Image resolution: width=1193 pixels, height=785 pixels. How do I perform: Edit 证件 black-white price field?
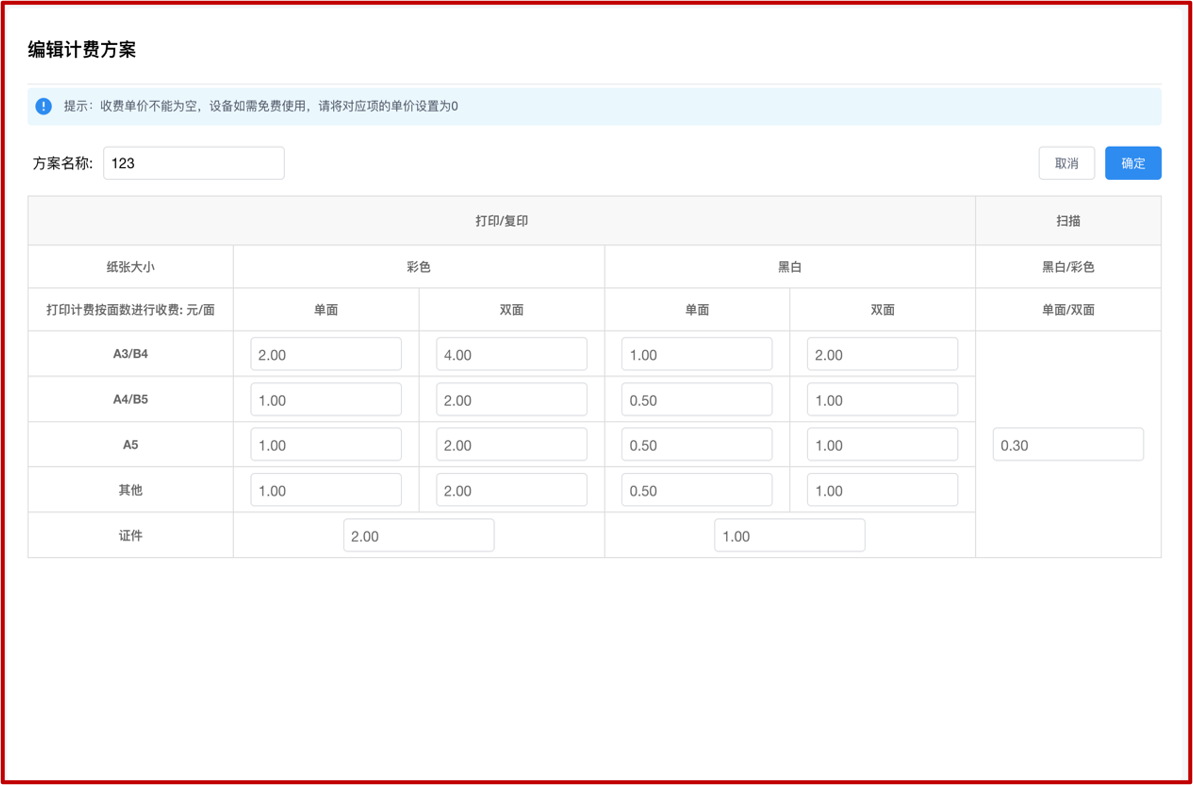coord(789,536)
